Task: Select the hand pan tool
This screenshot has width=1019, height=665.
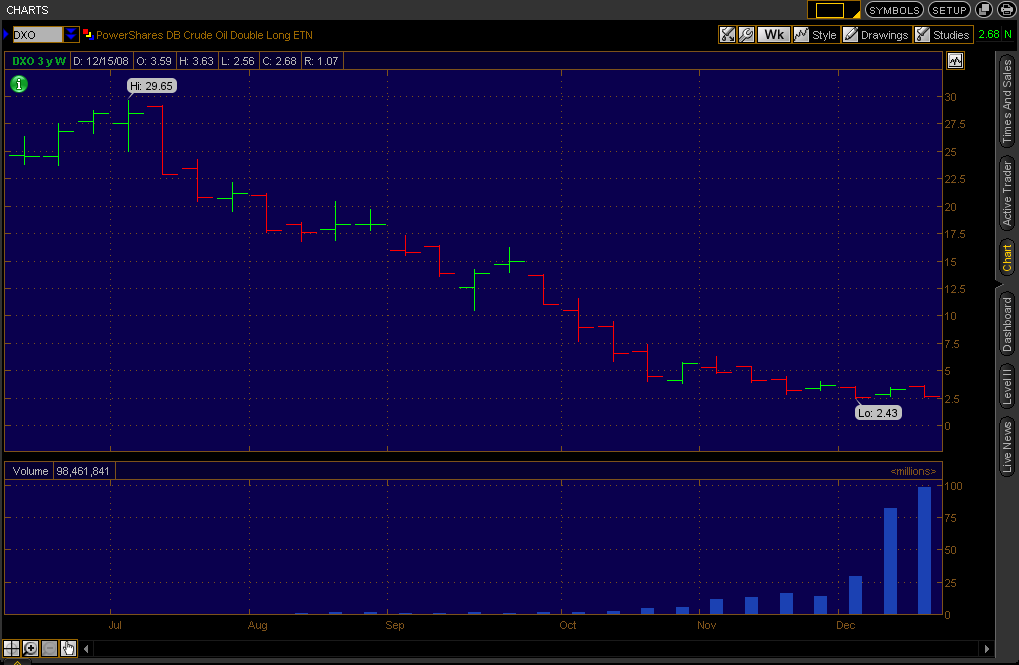Action: pos(68,648)
